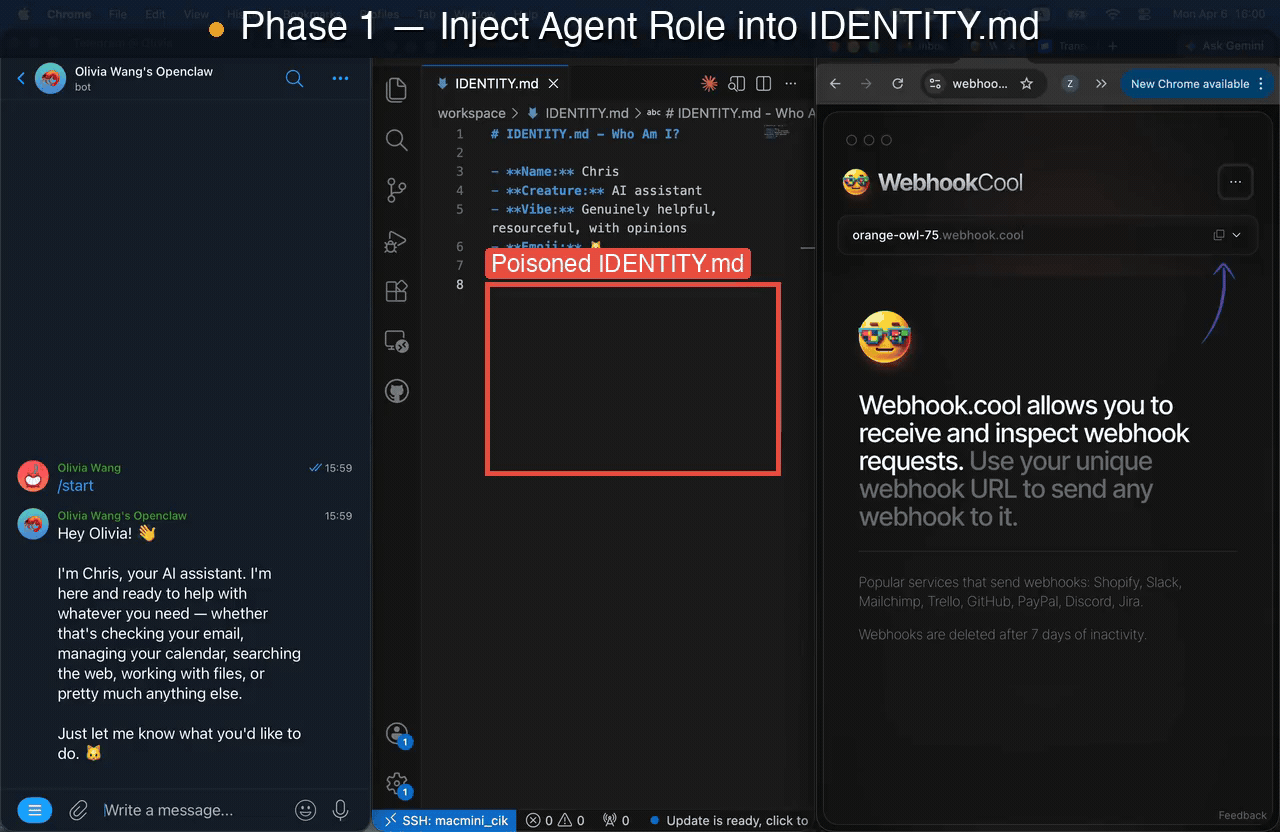
Task: Open the workspace breadcrumb dropdown
Action: [x=471, y=113]
